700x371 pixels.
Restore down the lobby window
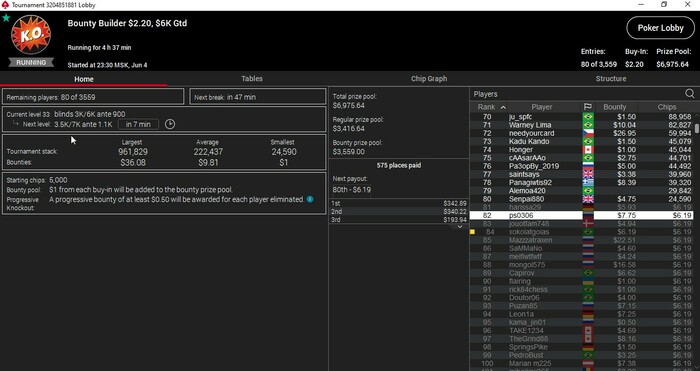coord(664,4)
